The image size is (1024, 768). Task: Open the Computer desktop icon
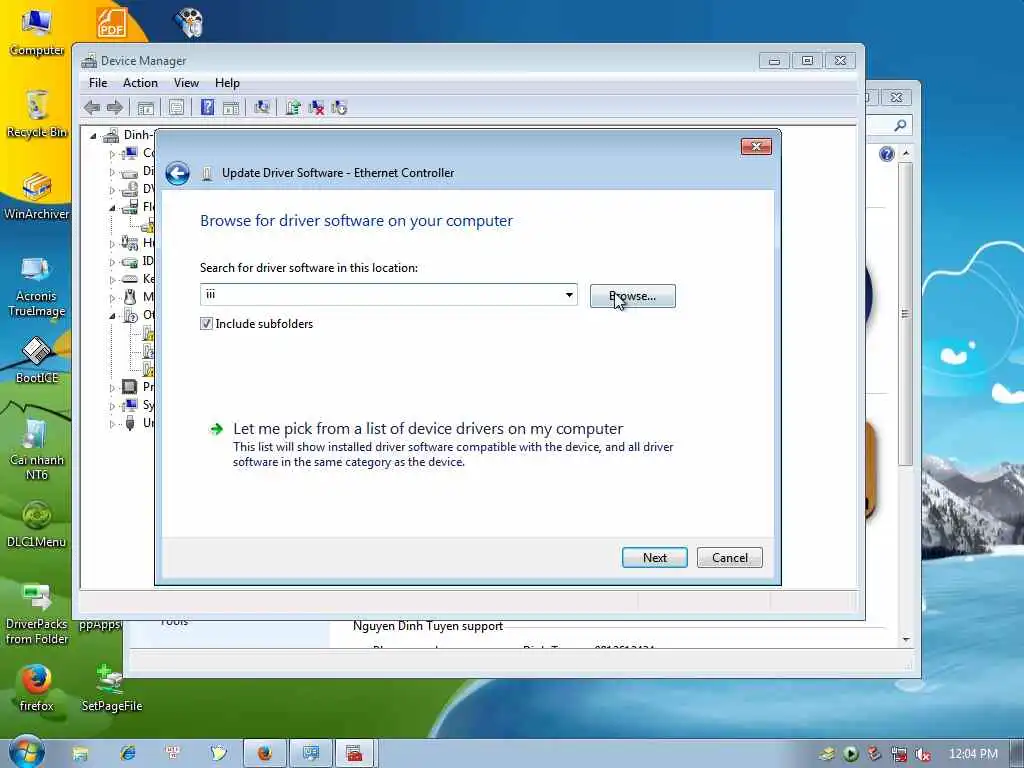tap(37, 31)
